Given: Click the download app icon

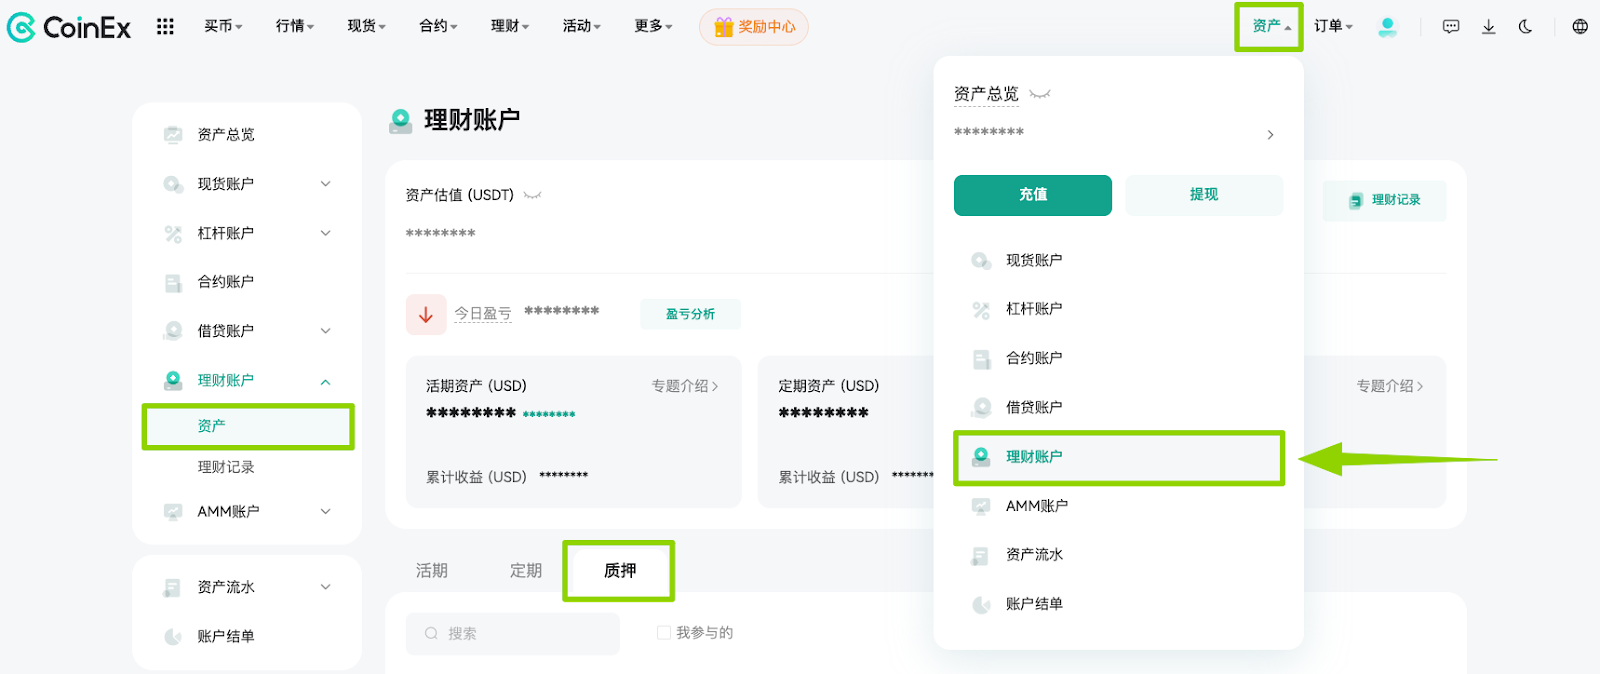Looking at the screenshot, I should 1489,27.
